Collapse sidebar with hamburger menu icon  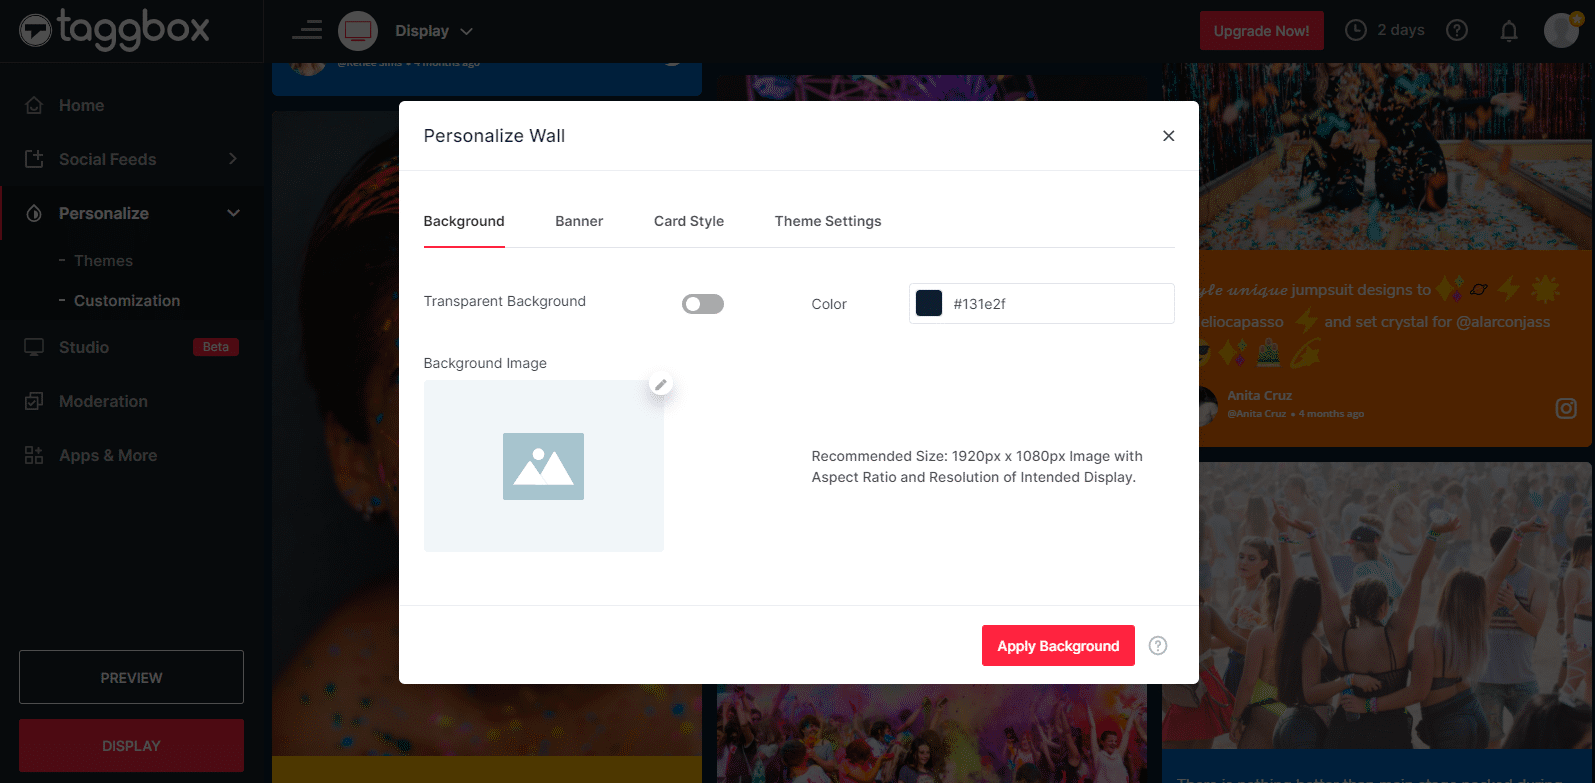tap(307, 31)
